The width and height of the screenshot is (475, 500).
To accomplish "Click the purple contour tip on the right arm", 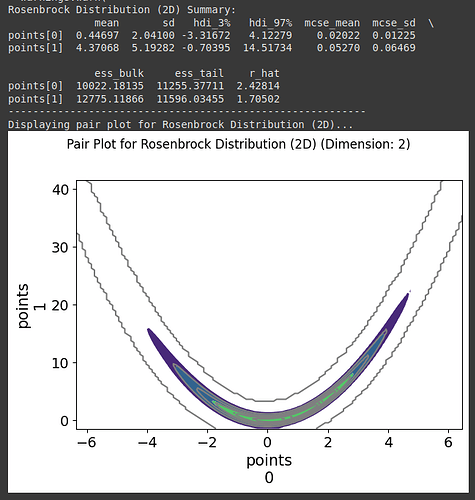I will pos(406,297).
